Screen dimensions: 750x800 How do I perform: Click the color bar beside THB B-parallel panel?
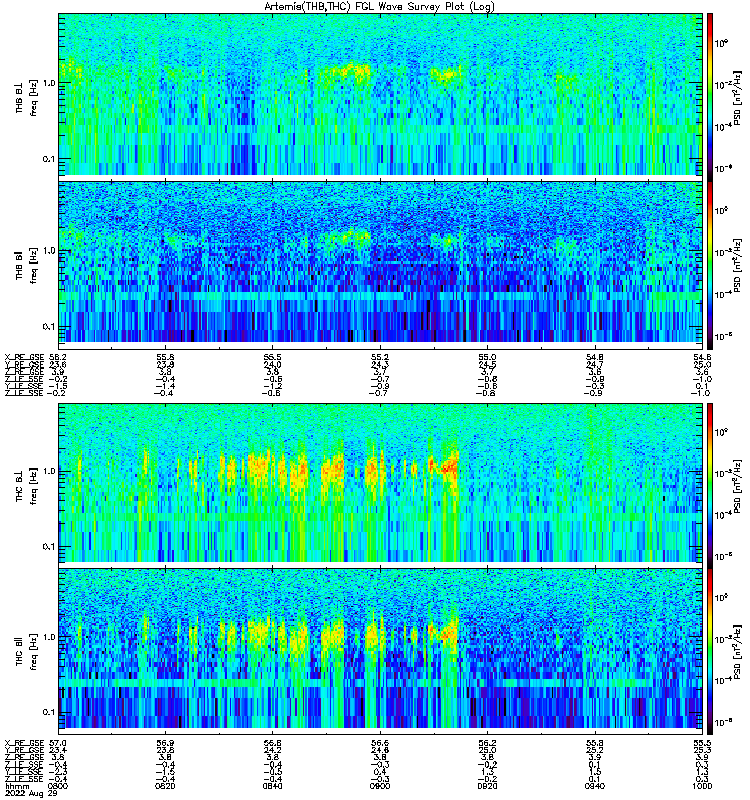coord(710,265)
